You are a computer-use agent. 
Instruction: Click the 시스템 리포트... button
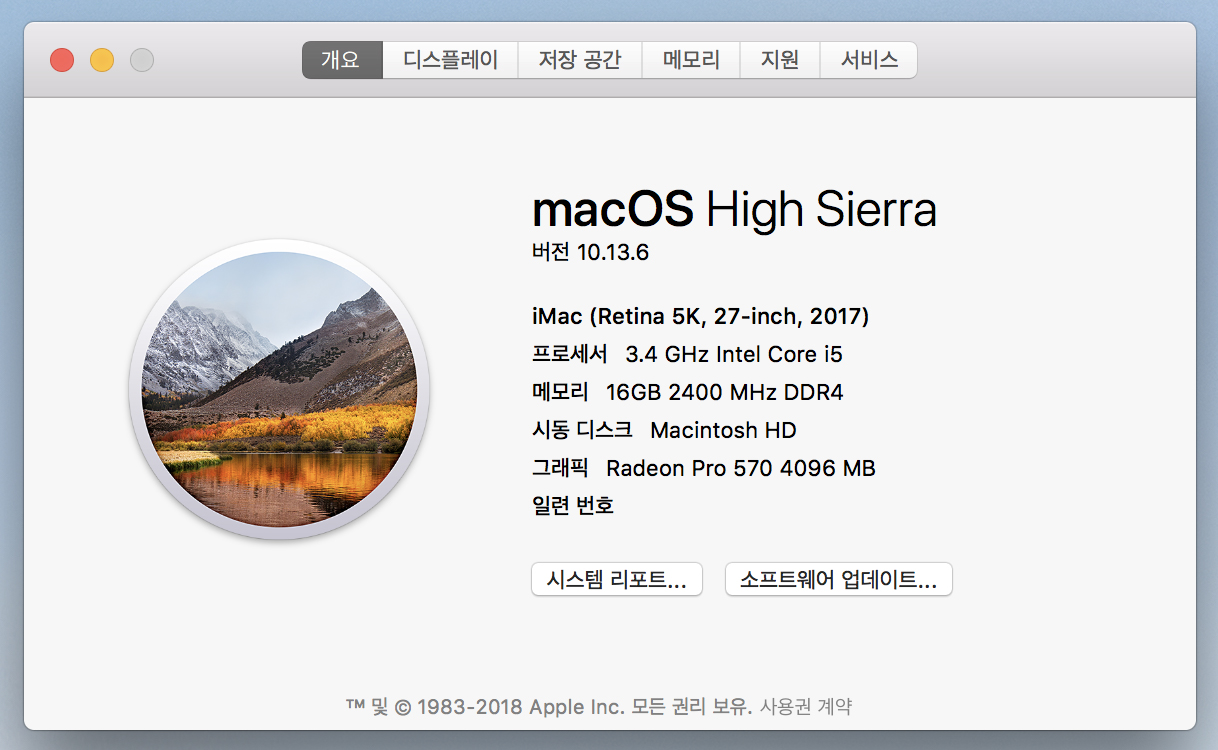616,580
